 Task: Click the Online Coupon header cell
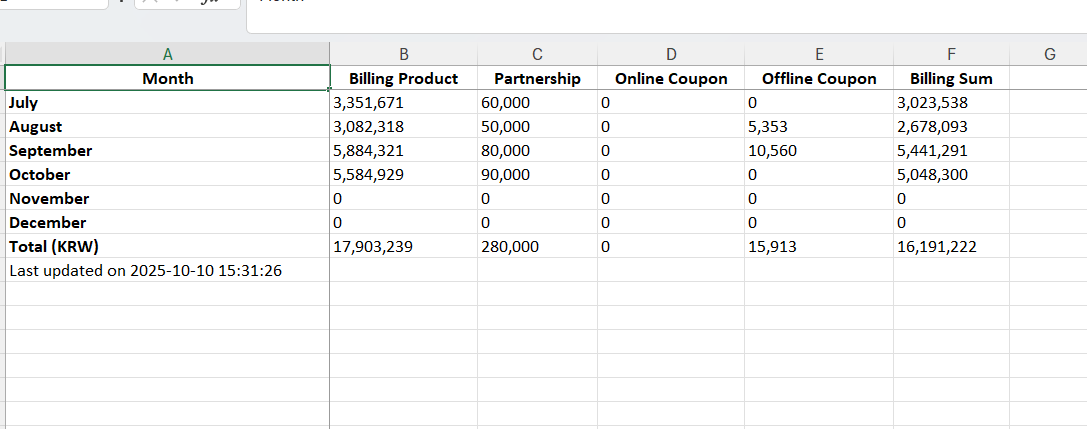pos(670,78)
